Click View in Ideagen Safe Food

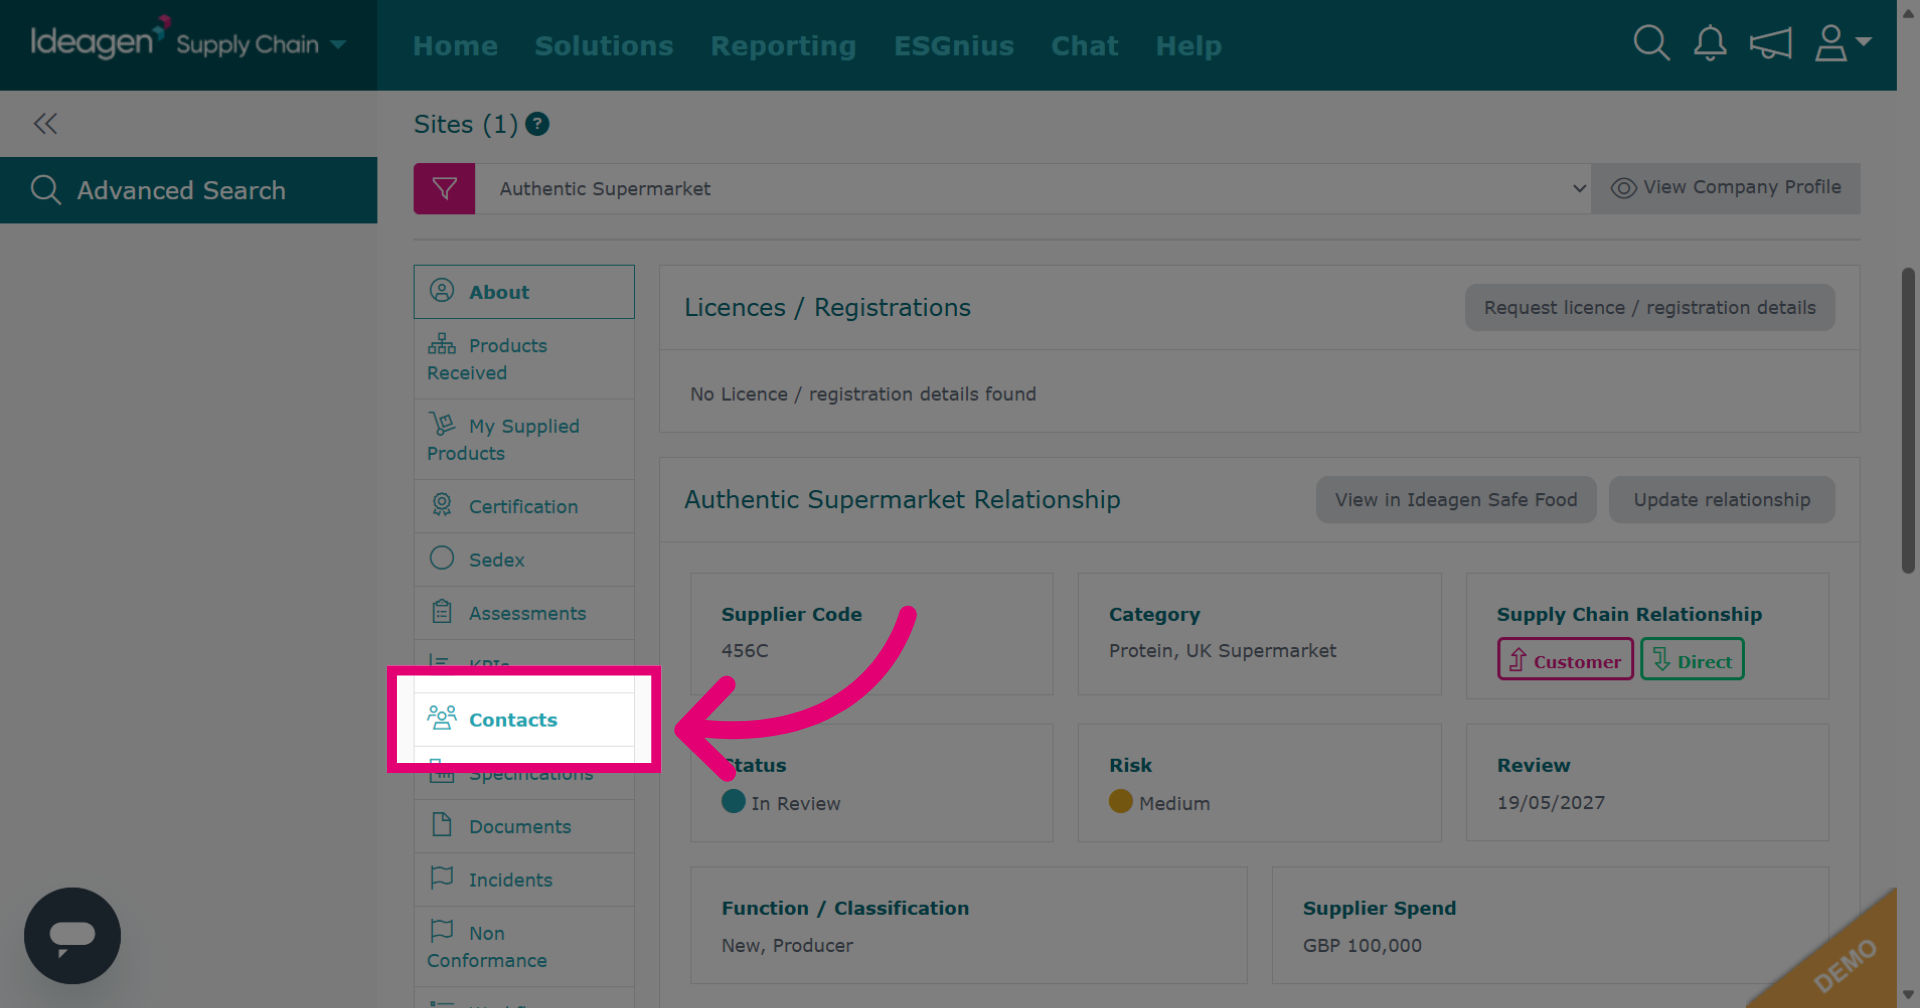(x=1456, y=500)
